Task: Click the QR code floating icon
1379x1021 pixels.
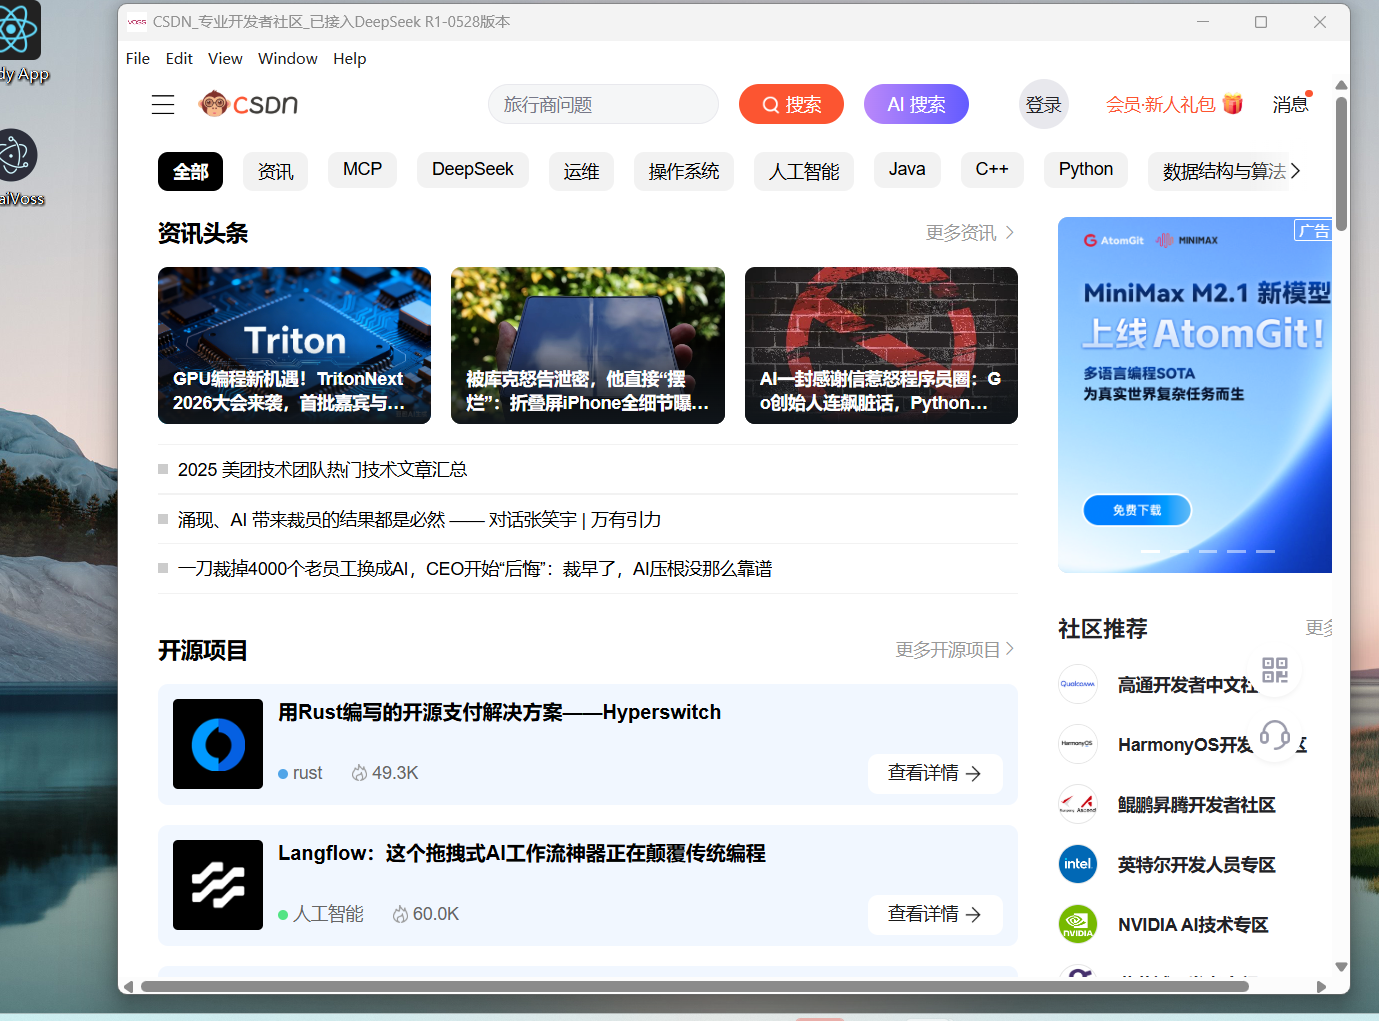Action: [1275, 670]
